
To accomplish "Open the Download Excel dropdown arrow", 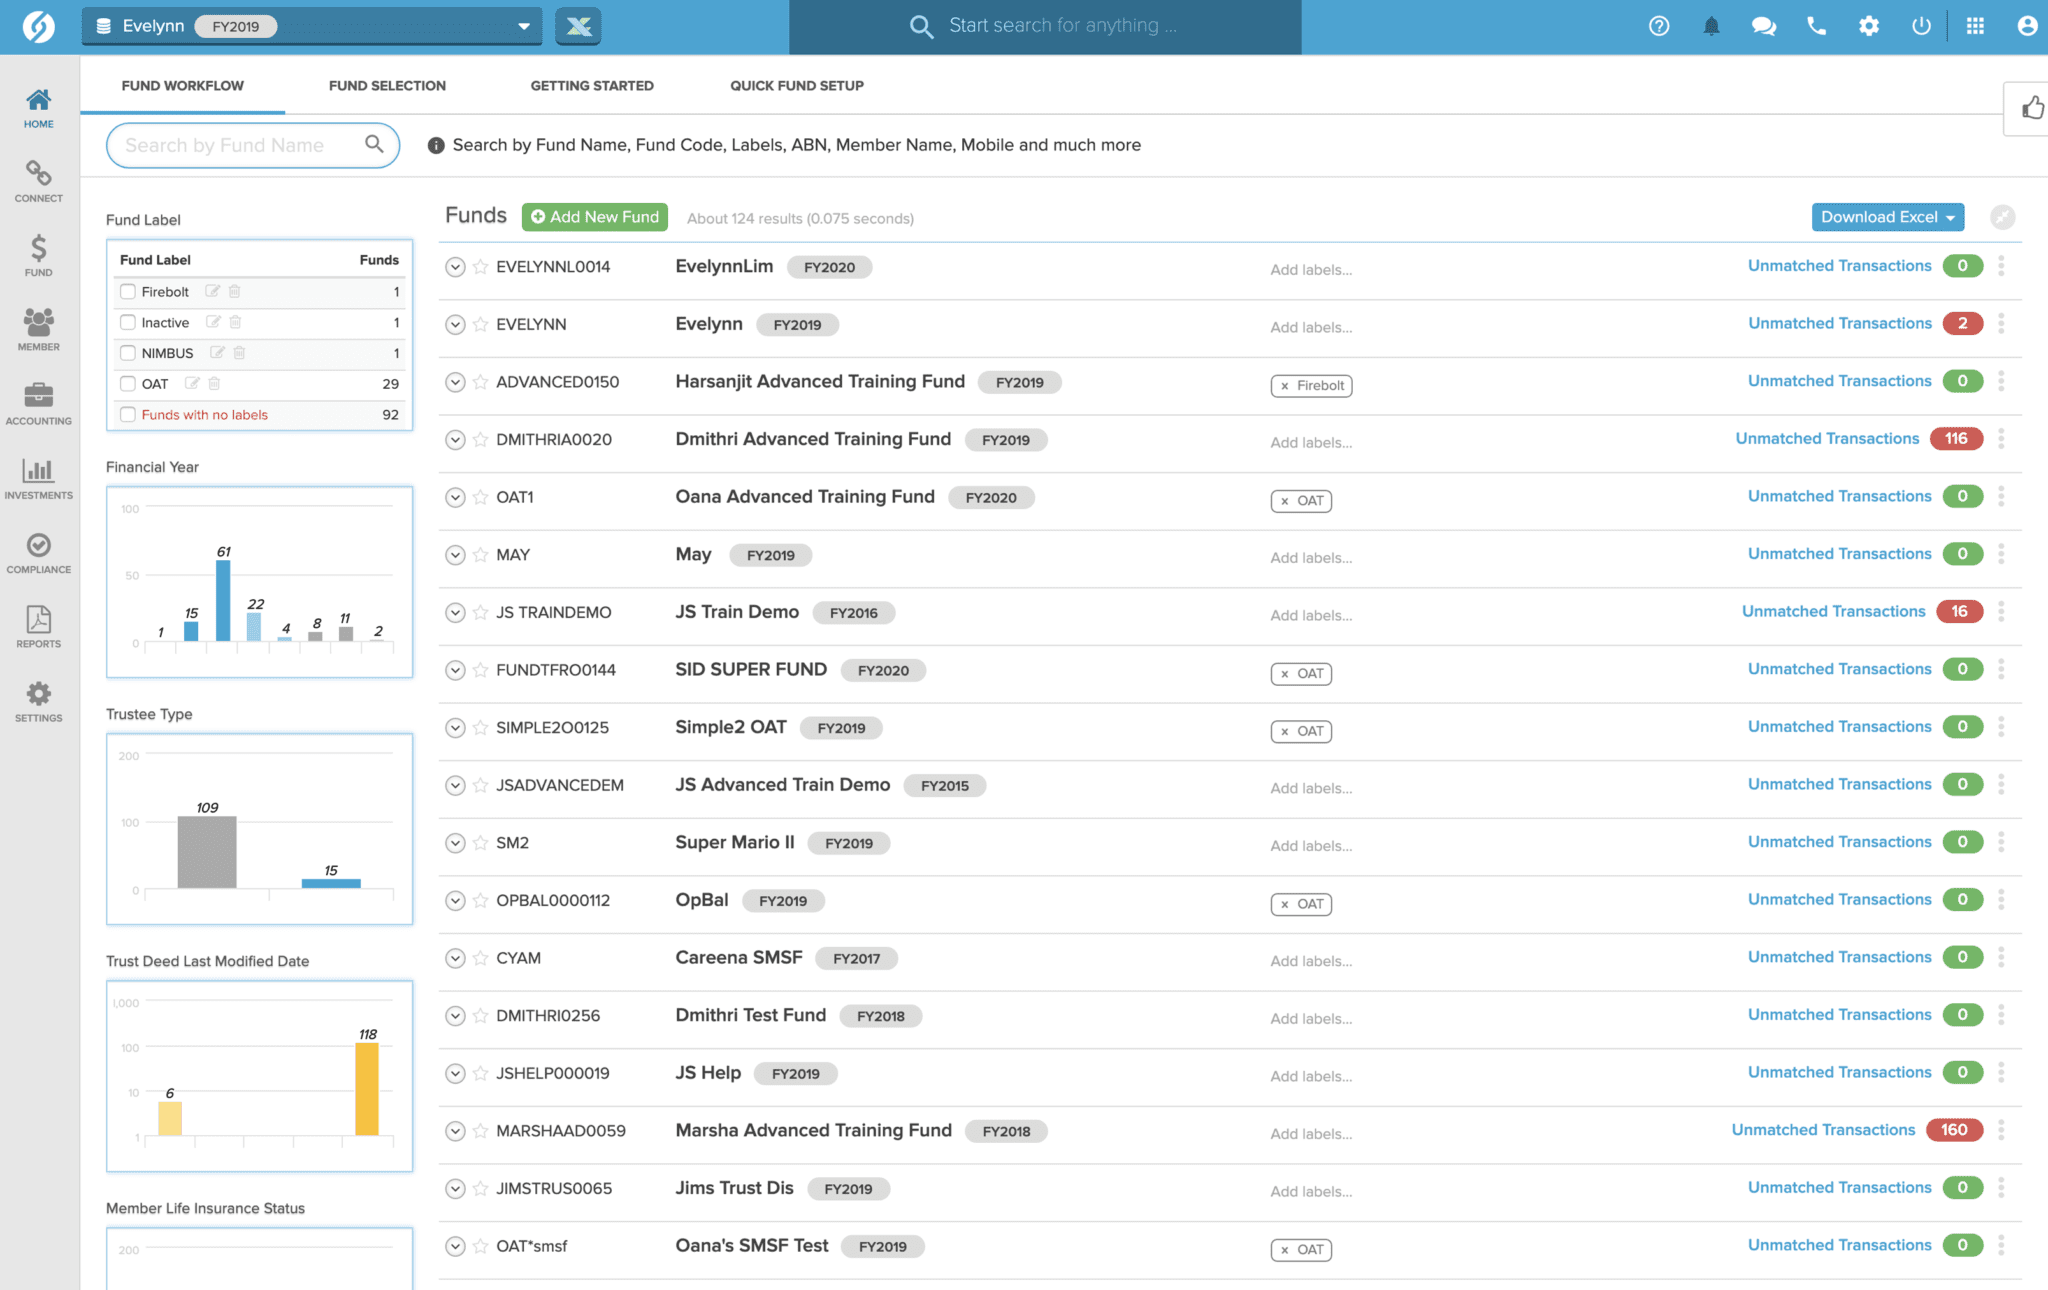I will pos(1950,217).
